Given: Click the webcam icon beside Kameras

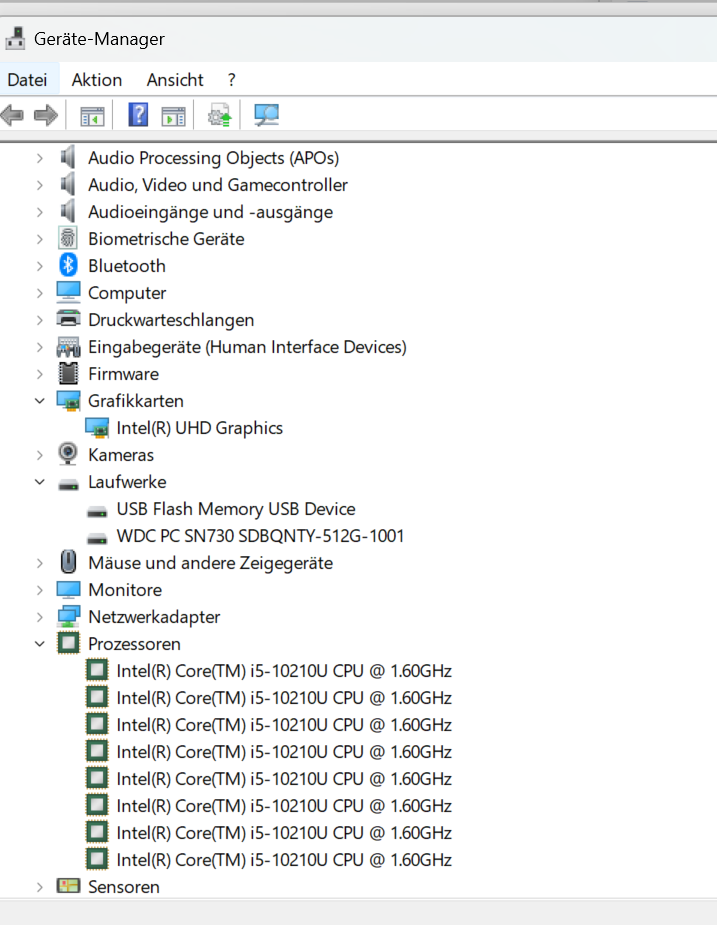Looking at the screenshot, I should (68, 454).
